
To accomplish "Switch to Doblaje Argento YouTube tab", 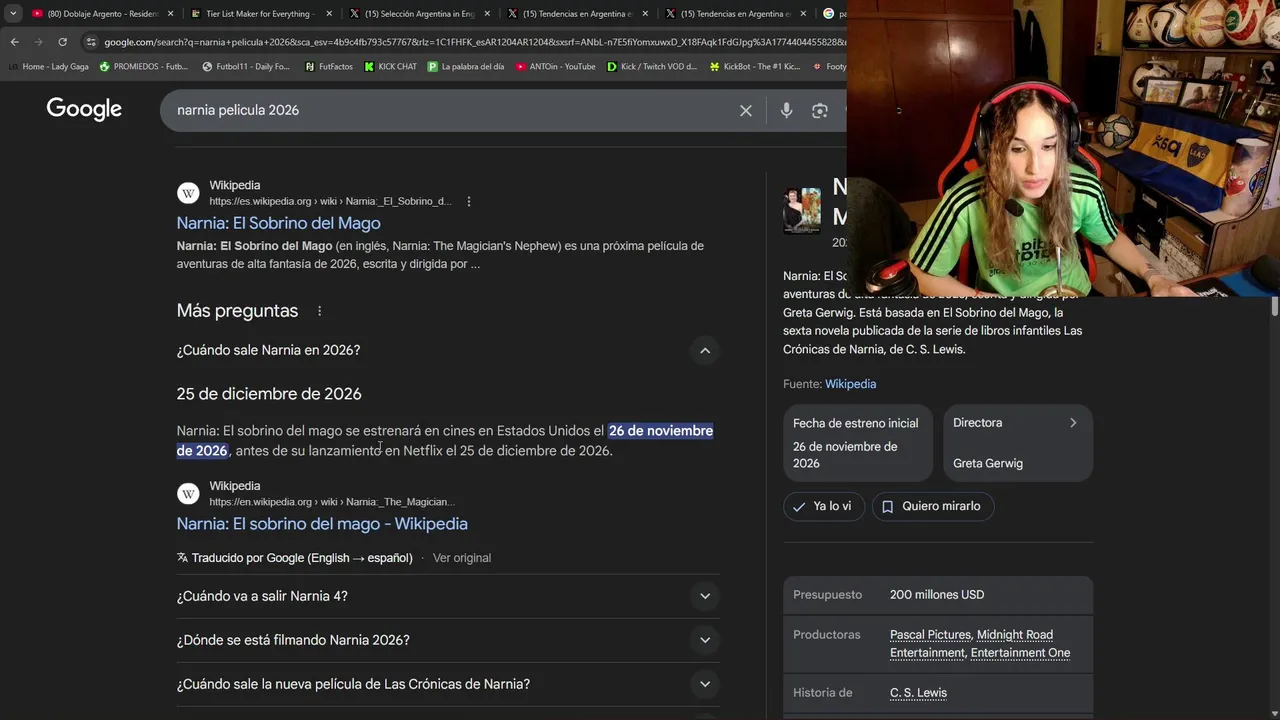I will tap(95, 14).
